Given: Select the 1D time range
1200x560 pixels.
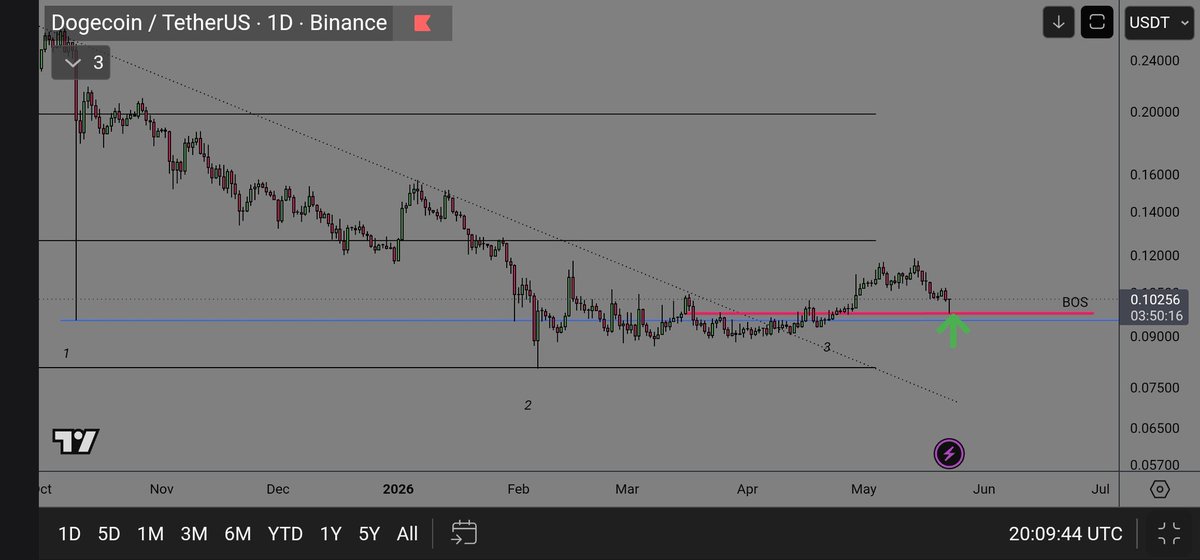Looking at the screenshot, I should coord(69,533).
